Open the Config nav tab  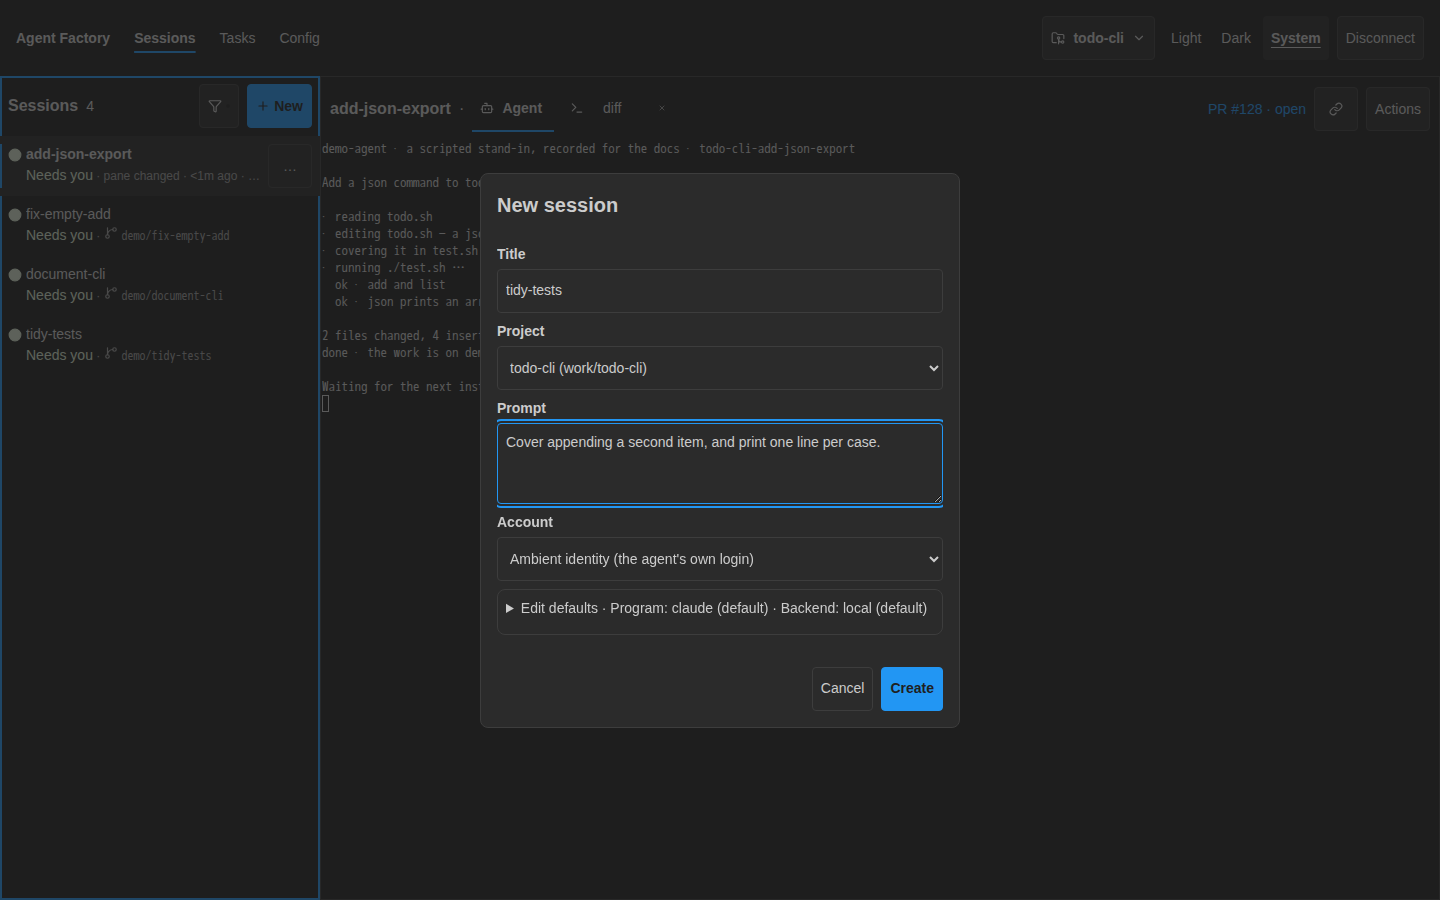pos(299,38)
